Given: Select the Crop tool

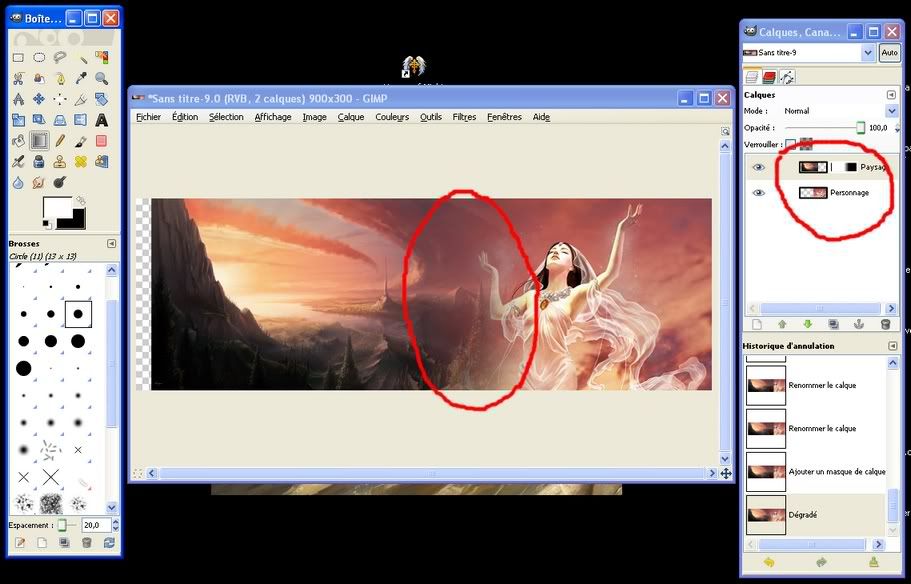Looking at the screenshot, I should coord(81,99).
